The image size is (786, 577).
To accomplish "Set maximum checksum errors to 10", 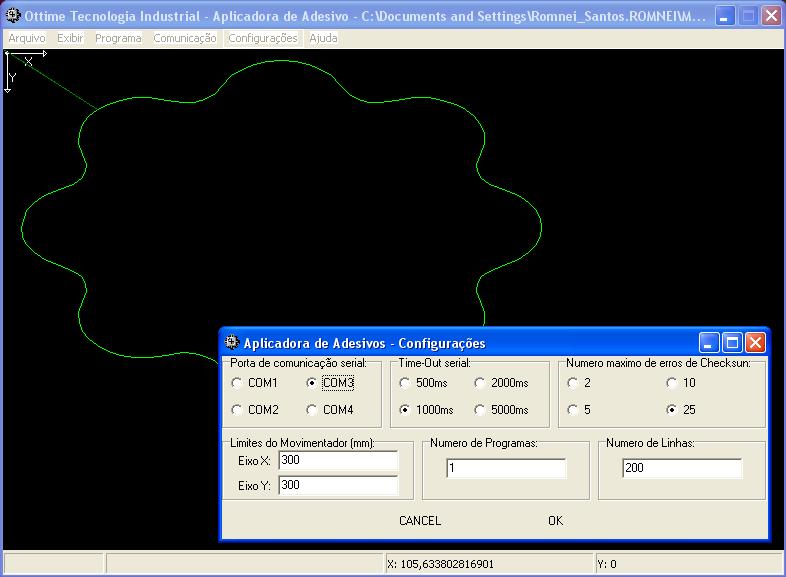I will coord(672,383).
